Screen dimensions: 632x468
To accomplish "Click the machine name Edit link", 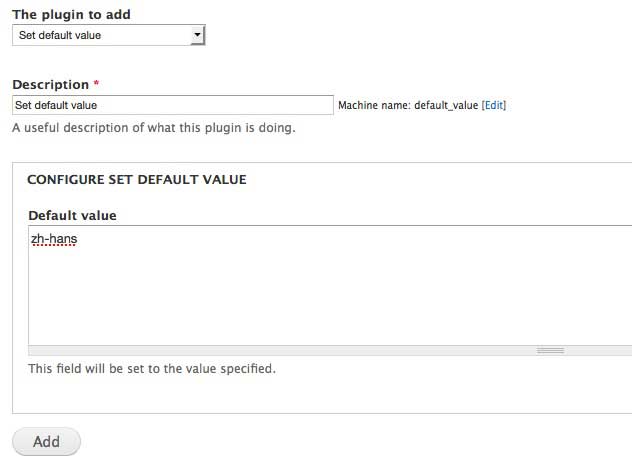I will click(x=494, y=105).
